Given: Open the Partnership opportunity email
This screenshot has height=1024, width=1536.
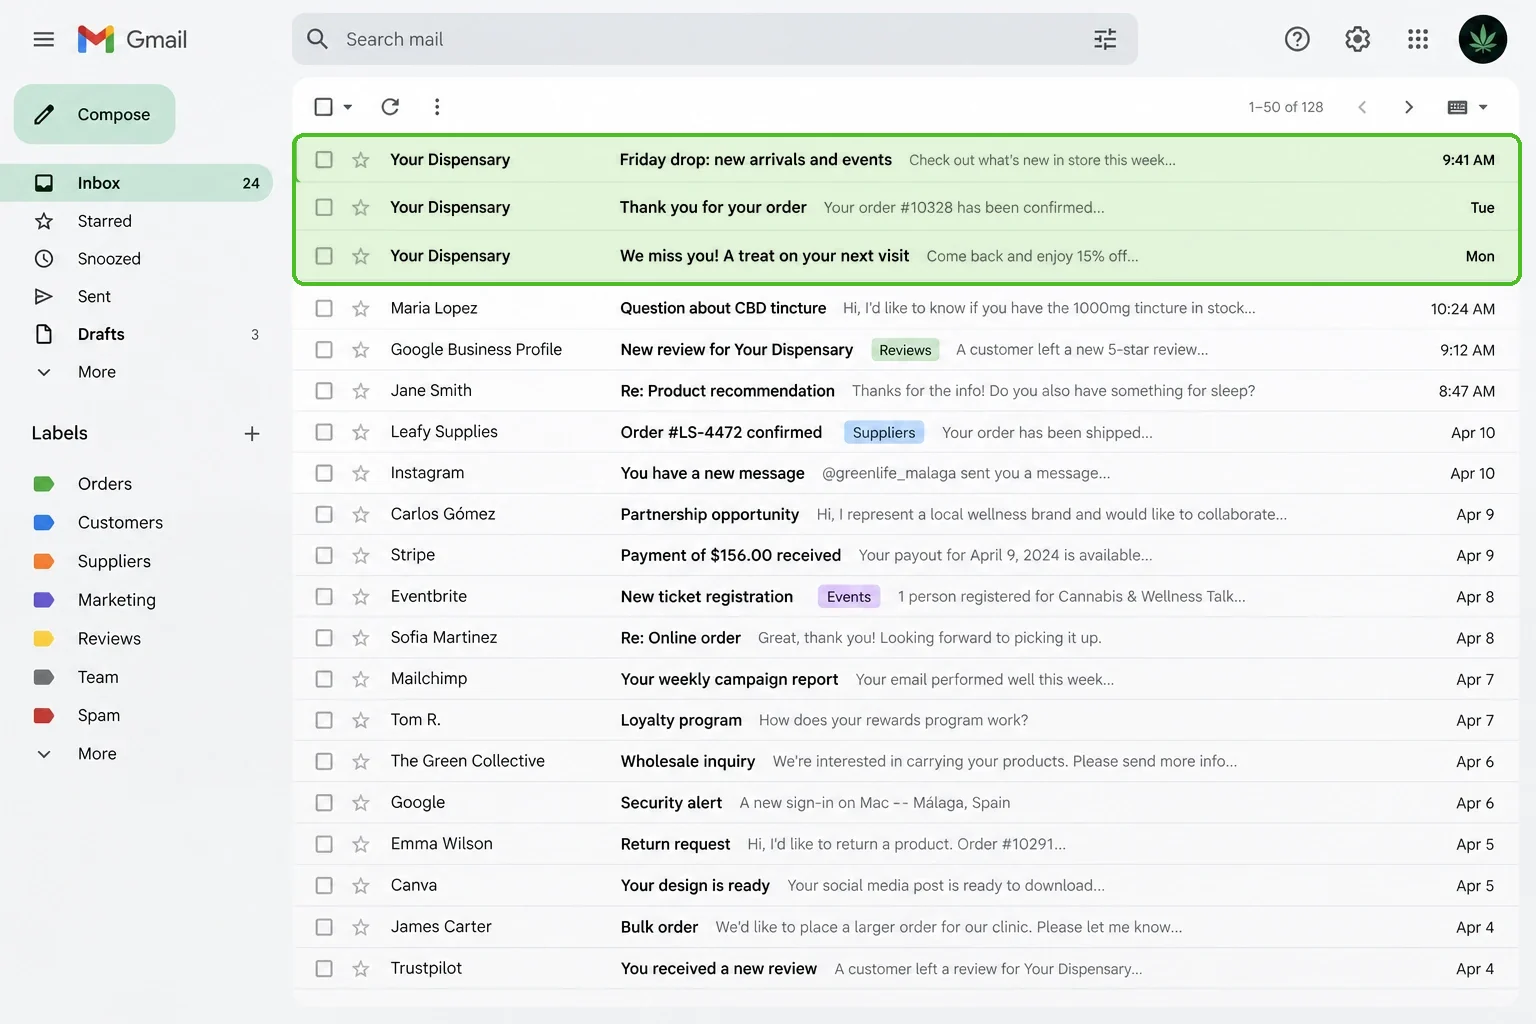Looking at the screenshot, I should pos(906,514).
